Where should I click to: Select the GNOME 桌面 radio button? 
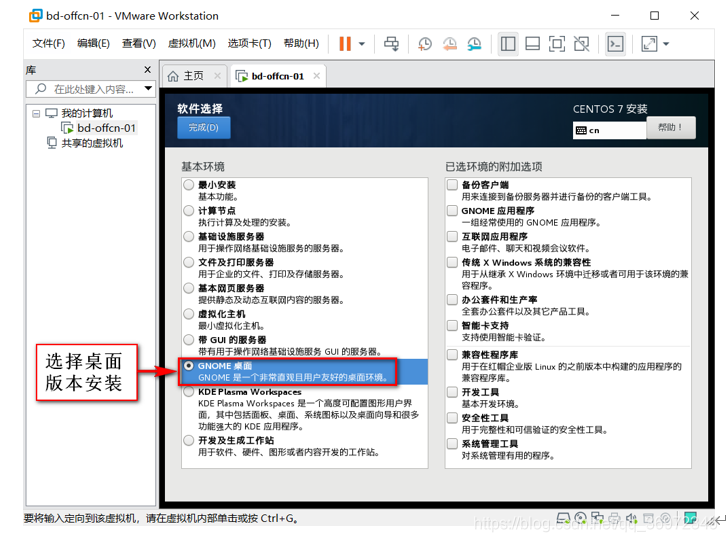[189, 366]
